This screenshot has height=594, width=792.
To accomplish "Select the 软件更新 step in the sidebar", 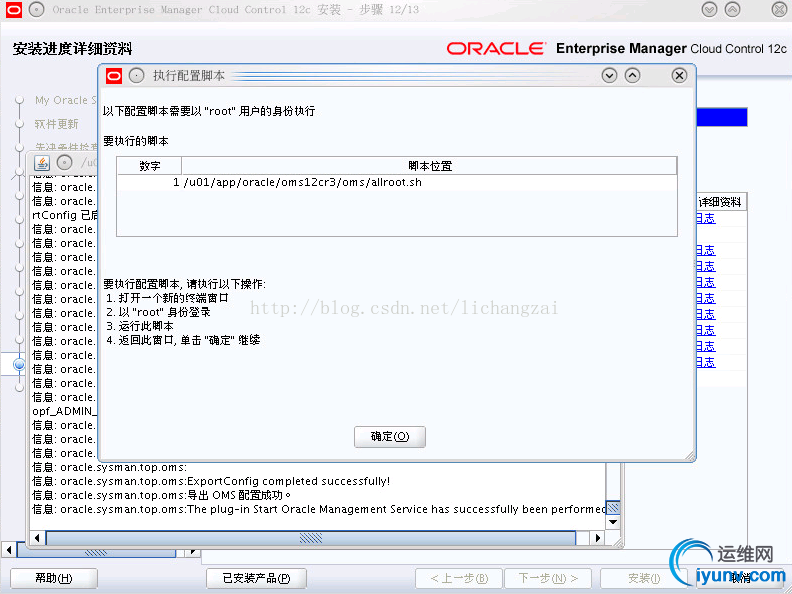I will pyautogui.click(x=57, y=124).
